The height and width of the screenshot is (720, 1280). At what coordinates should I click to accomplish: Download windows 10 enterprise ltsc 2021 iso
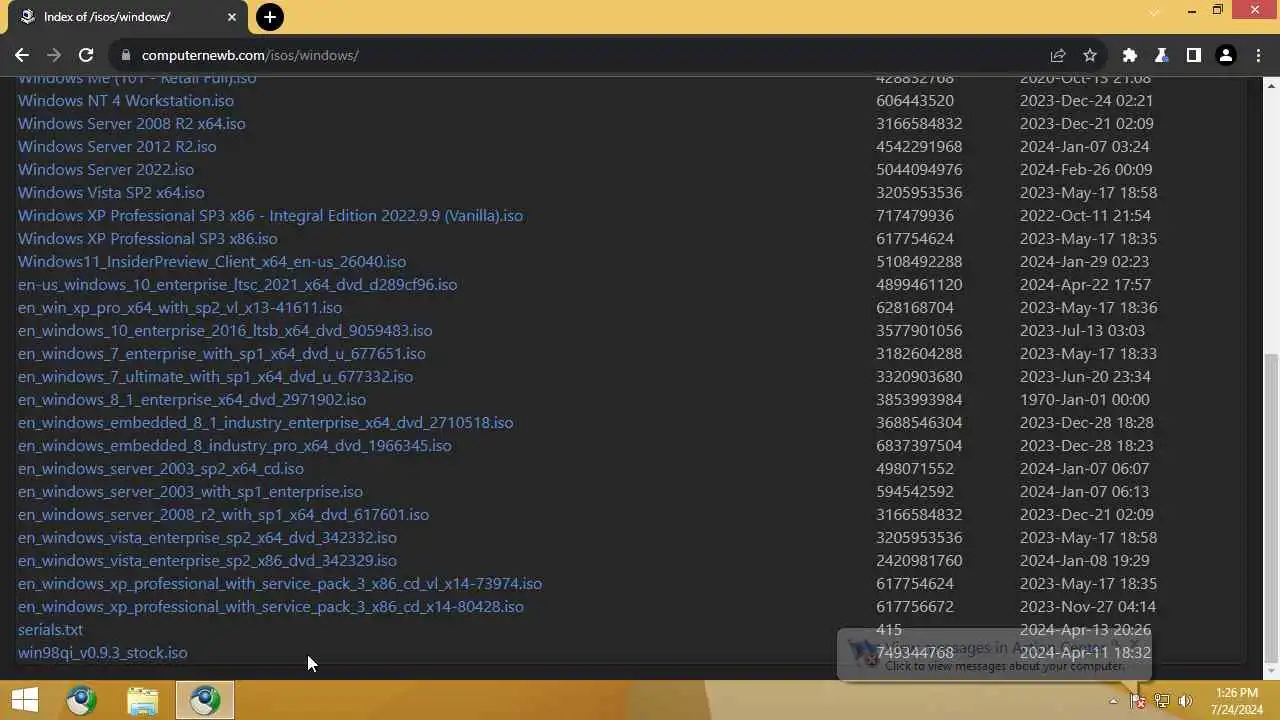tap(237, 284)
